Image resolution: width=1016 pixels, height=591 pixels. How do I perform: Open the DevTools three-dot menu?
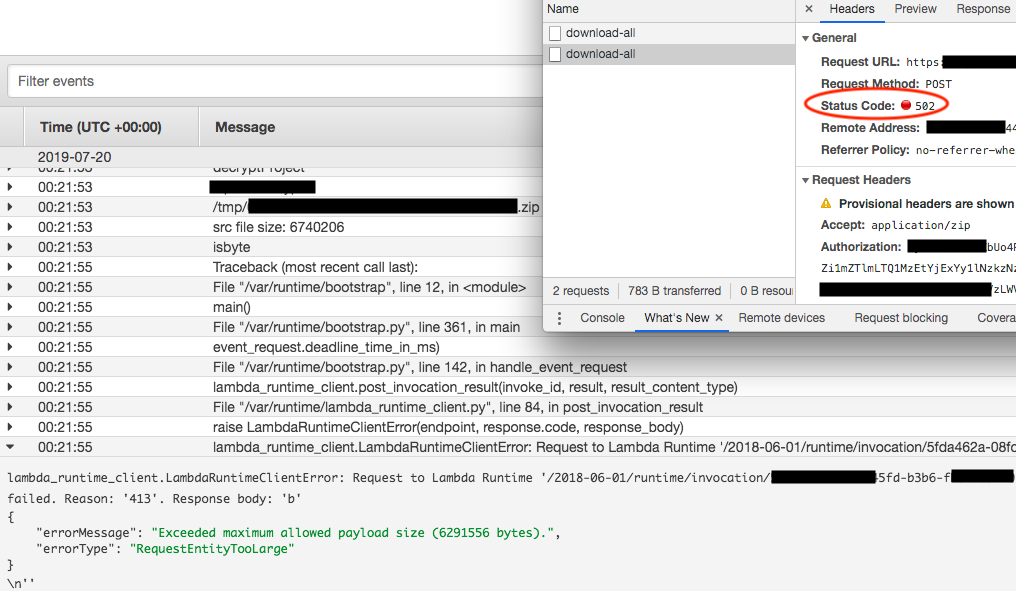pyautogui.click(x=558, y=318)
